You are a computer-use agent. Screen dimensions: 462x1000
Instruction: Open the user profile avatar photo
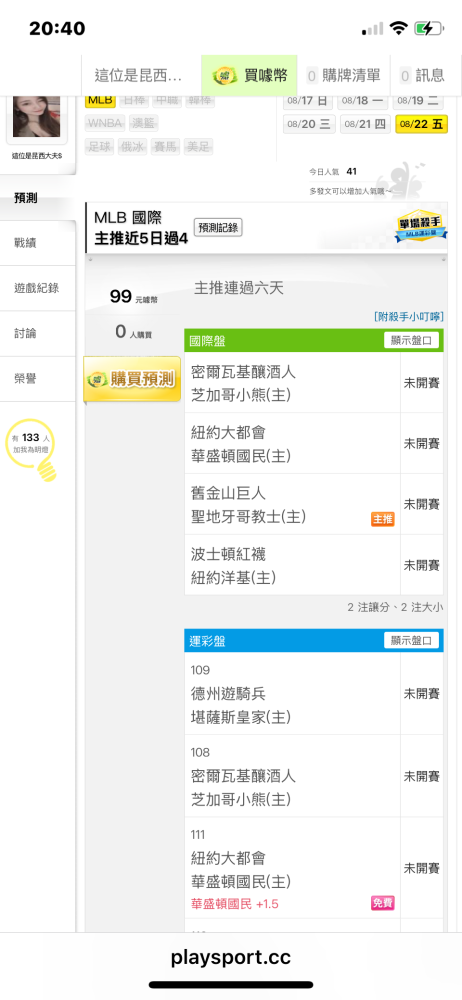pos(36,116)
